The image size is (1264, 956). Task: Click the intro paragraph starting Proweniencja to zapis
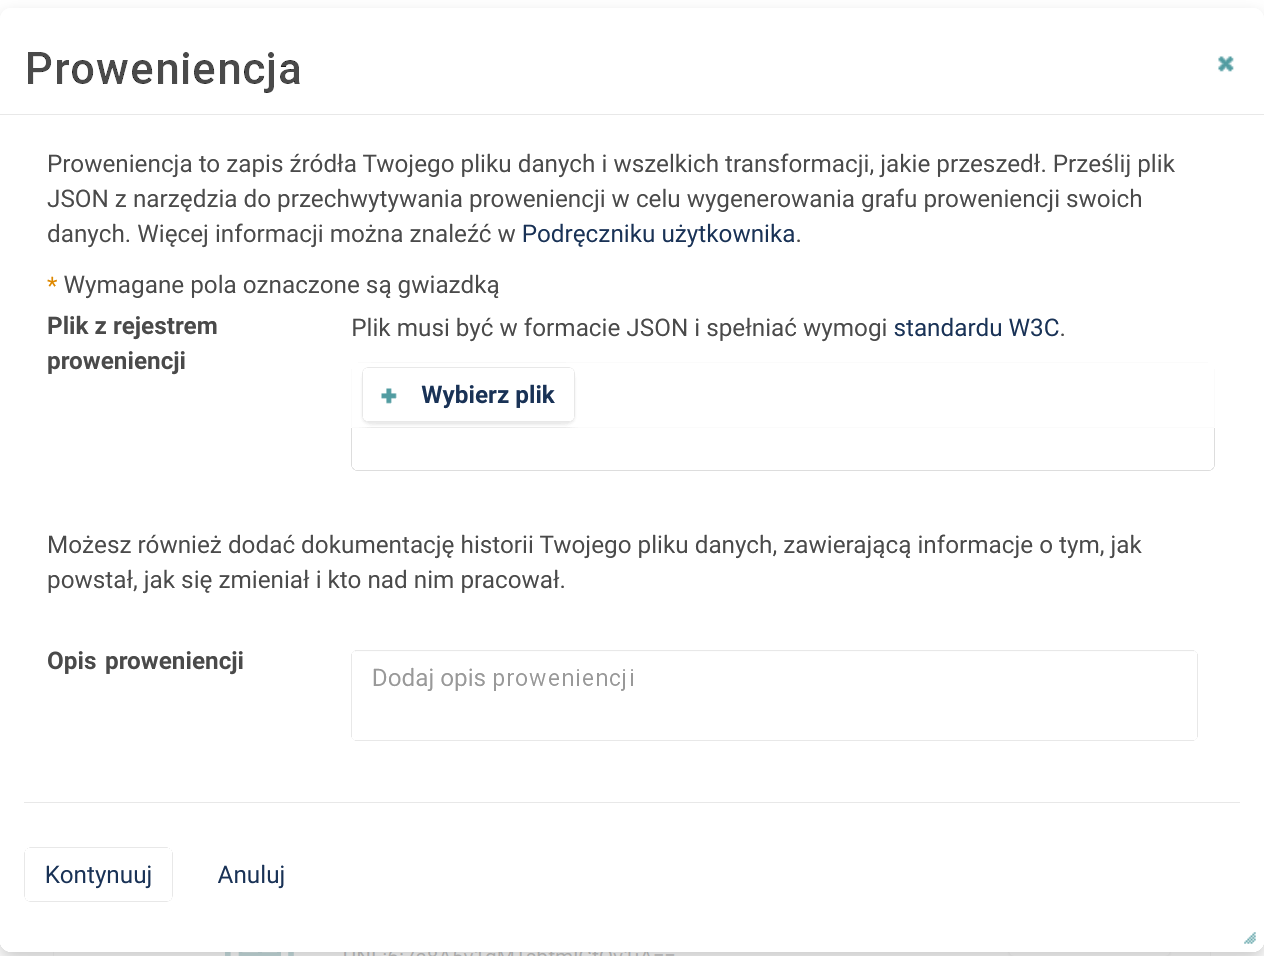pos(610,199)
